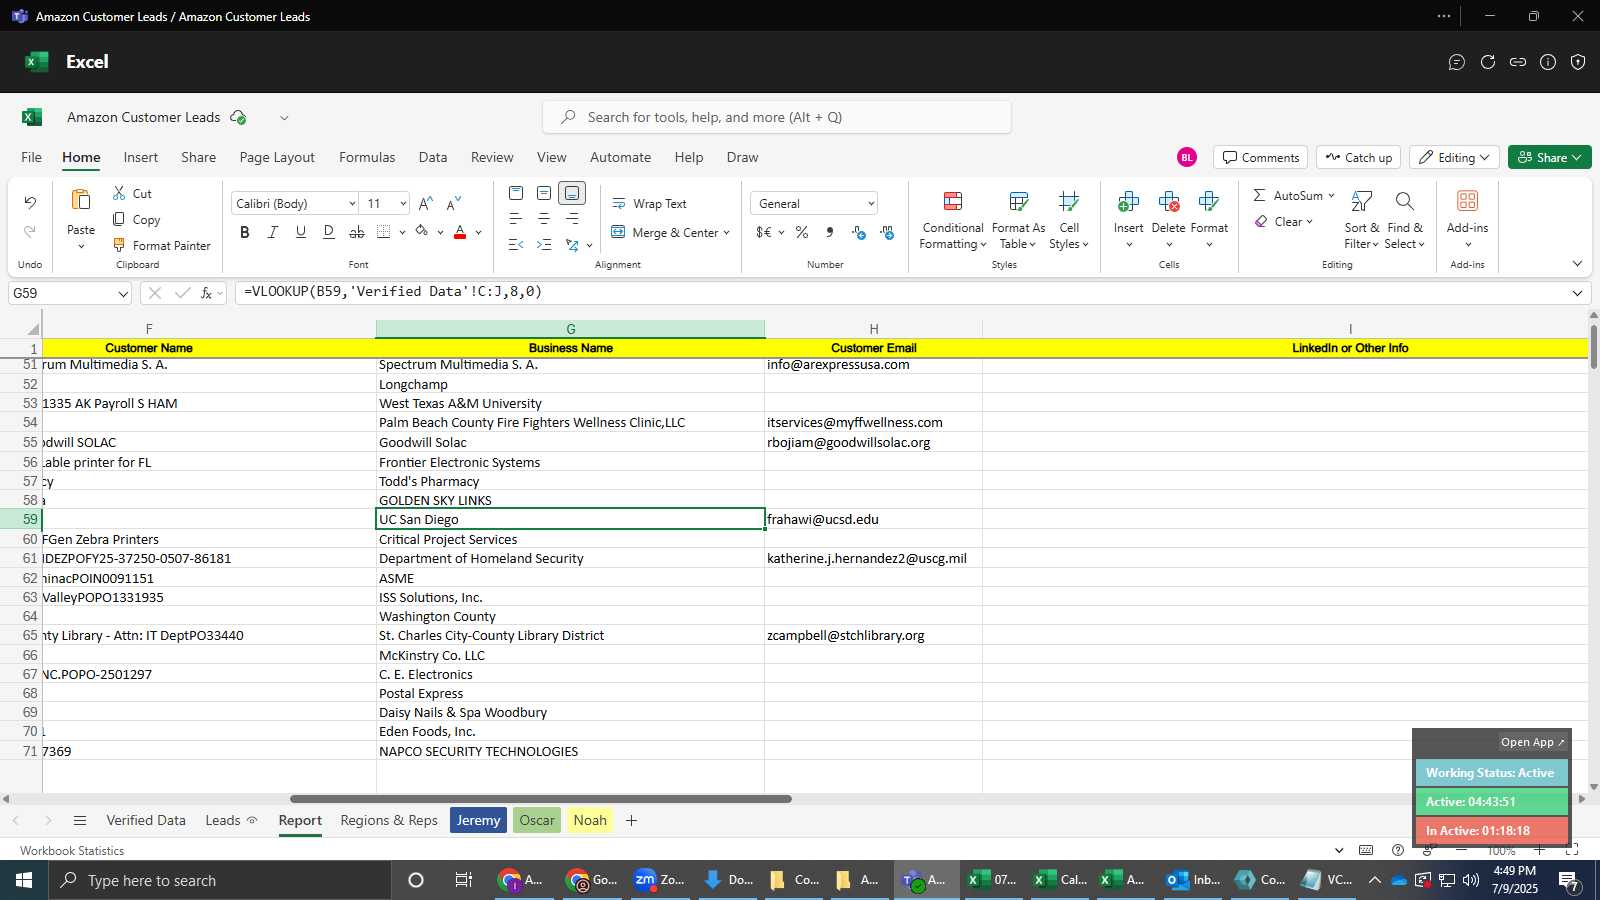This screenshot has height=900, width=1600.
Task: Toggle Underline formatting
Action: (301, 232)
